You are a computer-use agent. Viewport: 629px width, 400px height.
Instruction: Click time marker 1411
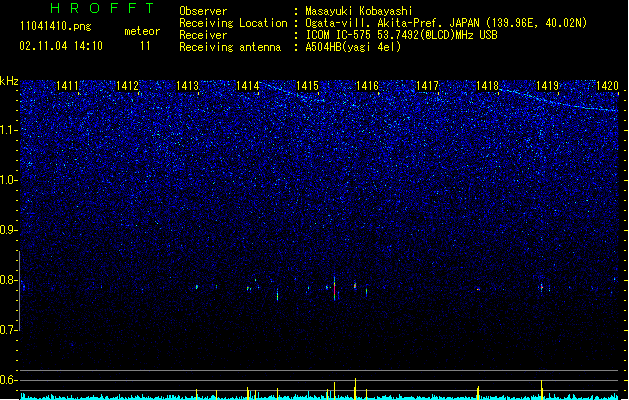point(67,86)
